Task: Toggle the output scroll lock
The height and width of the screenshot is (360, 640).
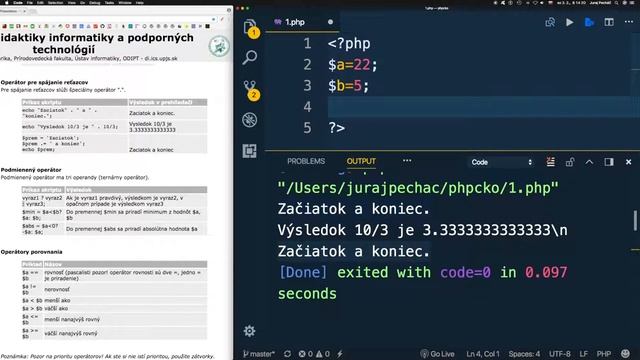Action: 570,162
